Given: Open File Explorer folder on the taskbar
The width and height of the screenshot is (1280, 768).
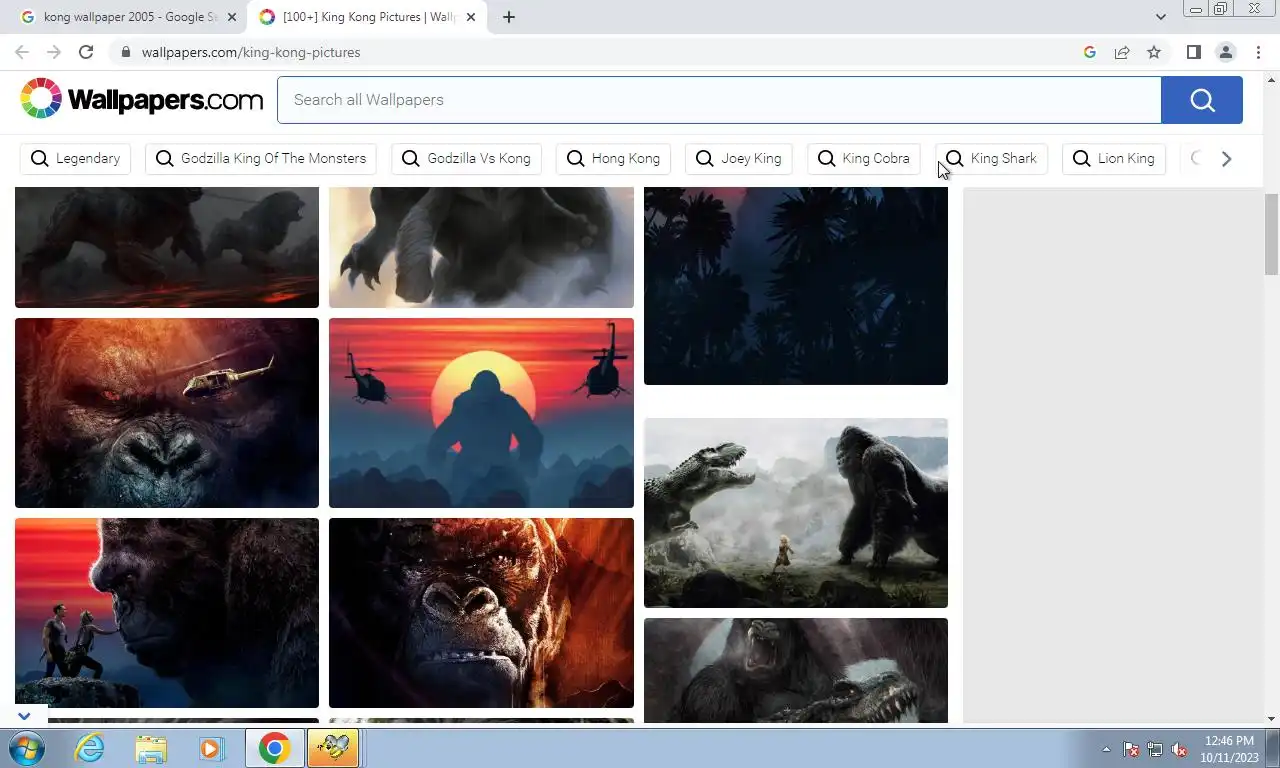Looking at the screenshot, I should tap(151, 748).
